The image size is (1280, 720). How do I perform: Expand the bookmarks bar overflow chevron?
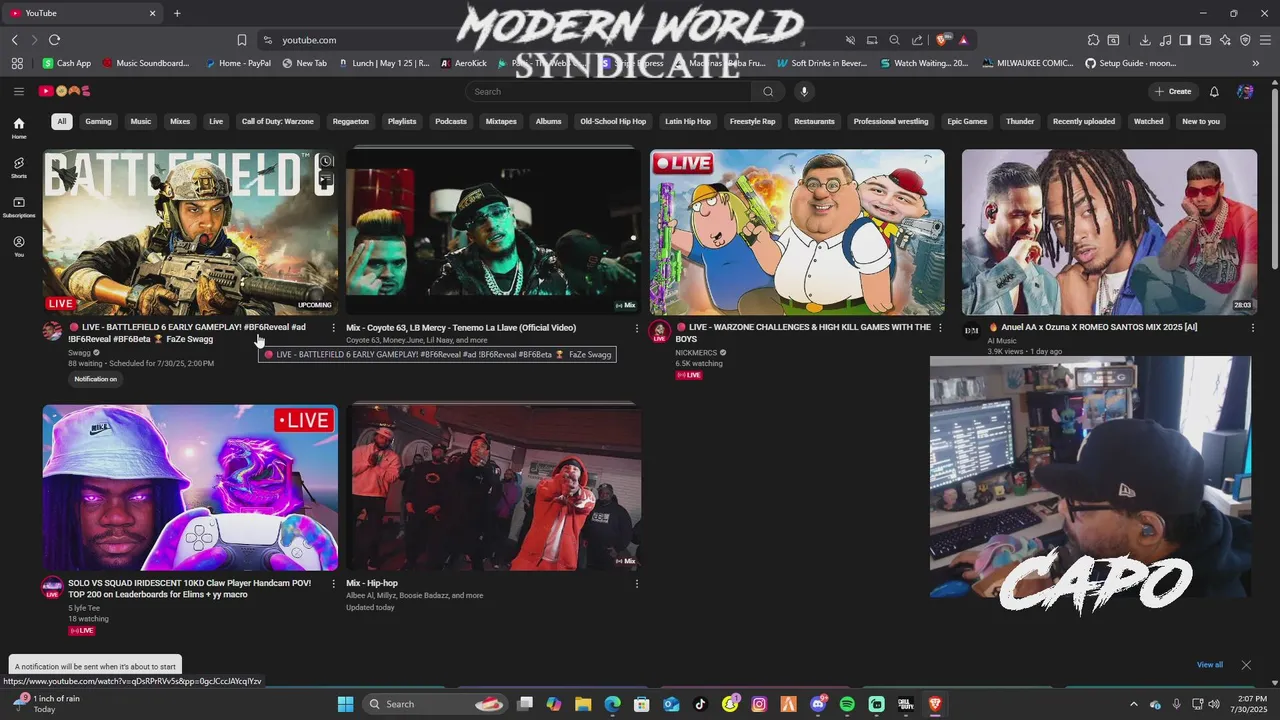(1256, 63)
